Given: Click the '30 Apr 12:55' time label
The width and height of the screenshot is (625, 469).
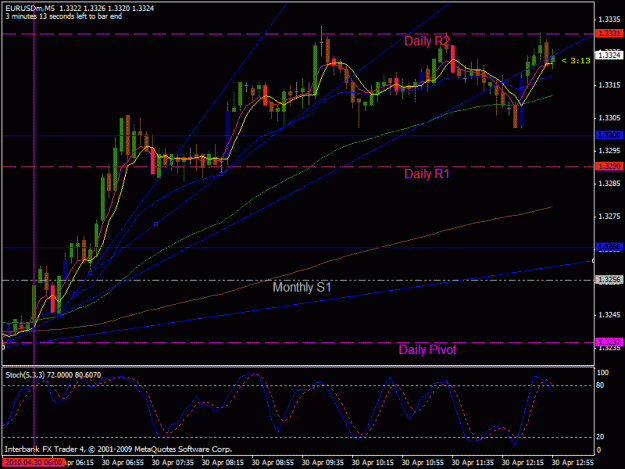Looking at the screenshot, I should click(x=572, y=463).
